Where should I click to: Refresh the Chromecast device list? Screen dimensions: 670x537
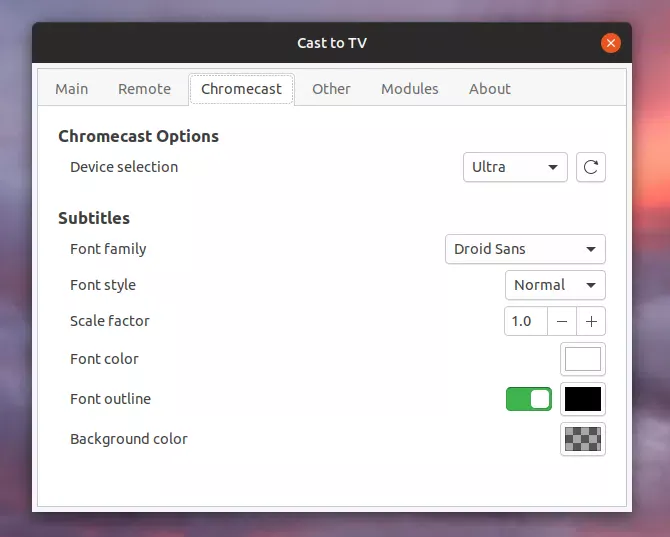point(591,167)
